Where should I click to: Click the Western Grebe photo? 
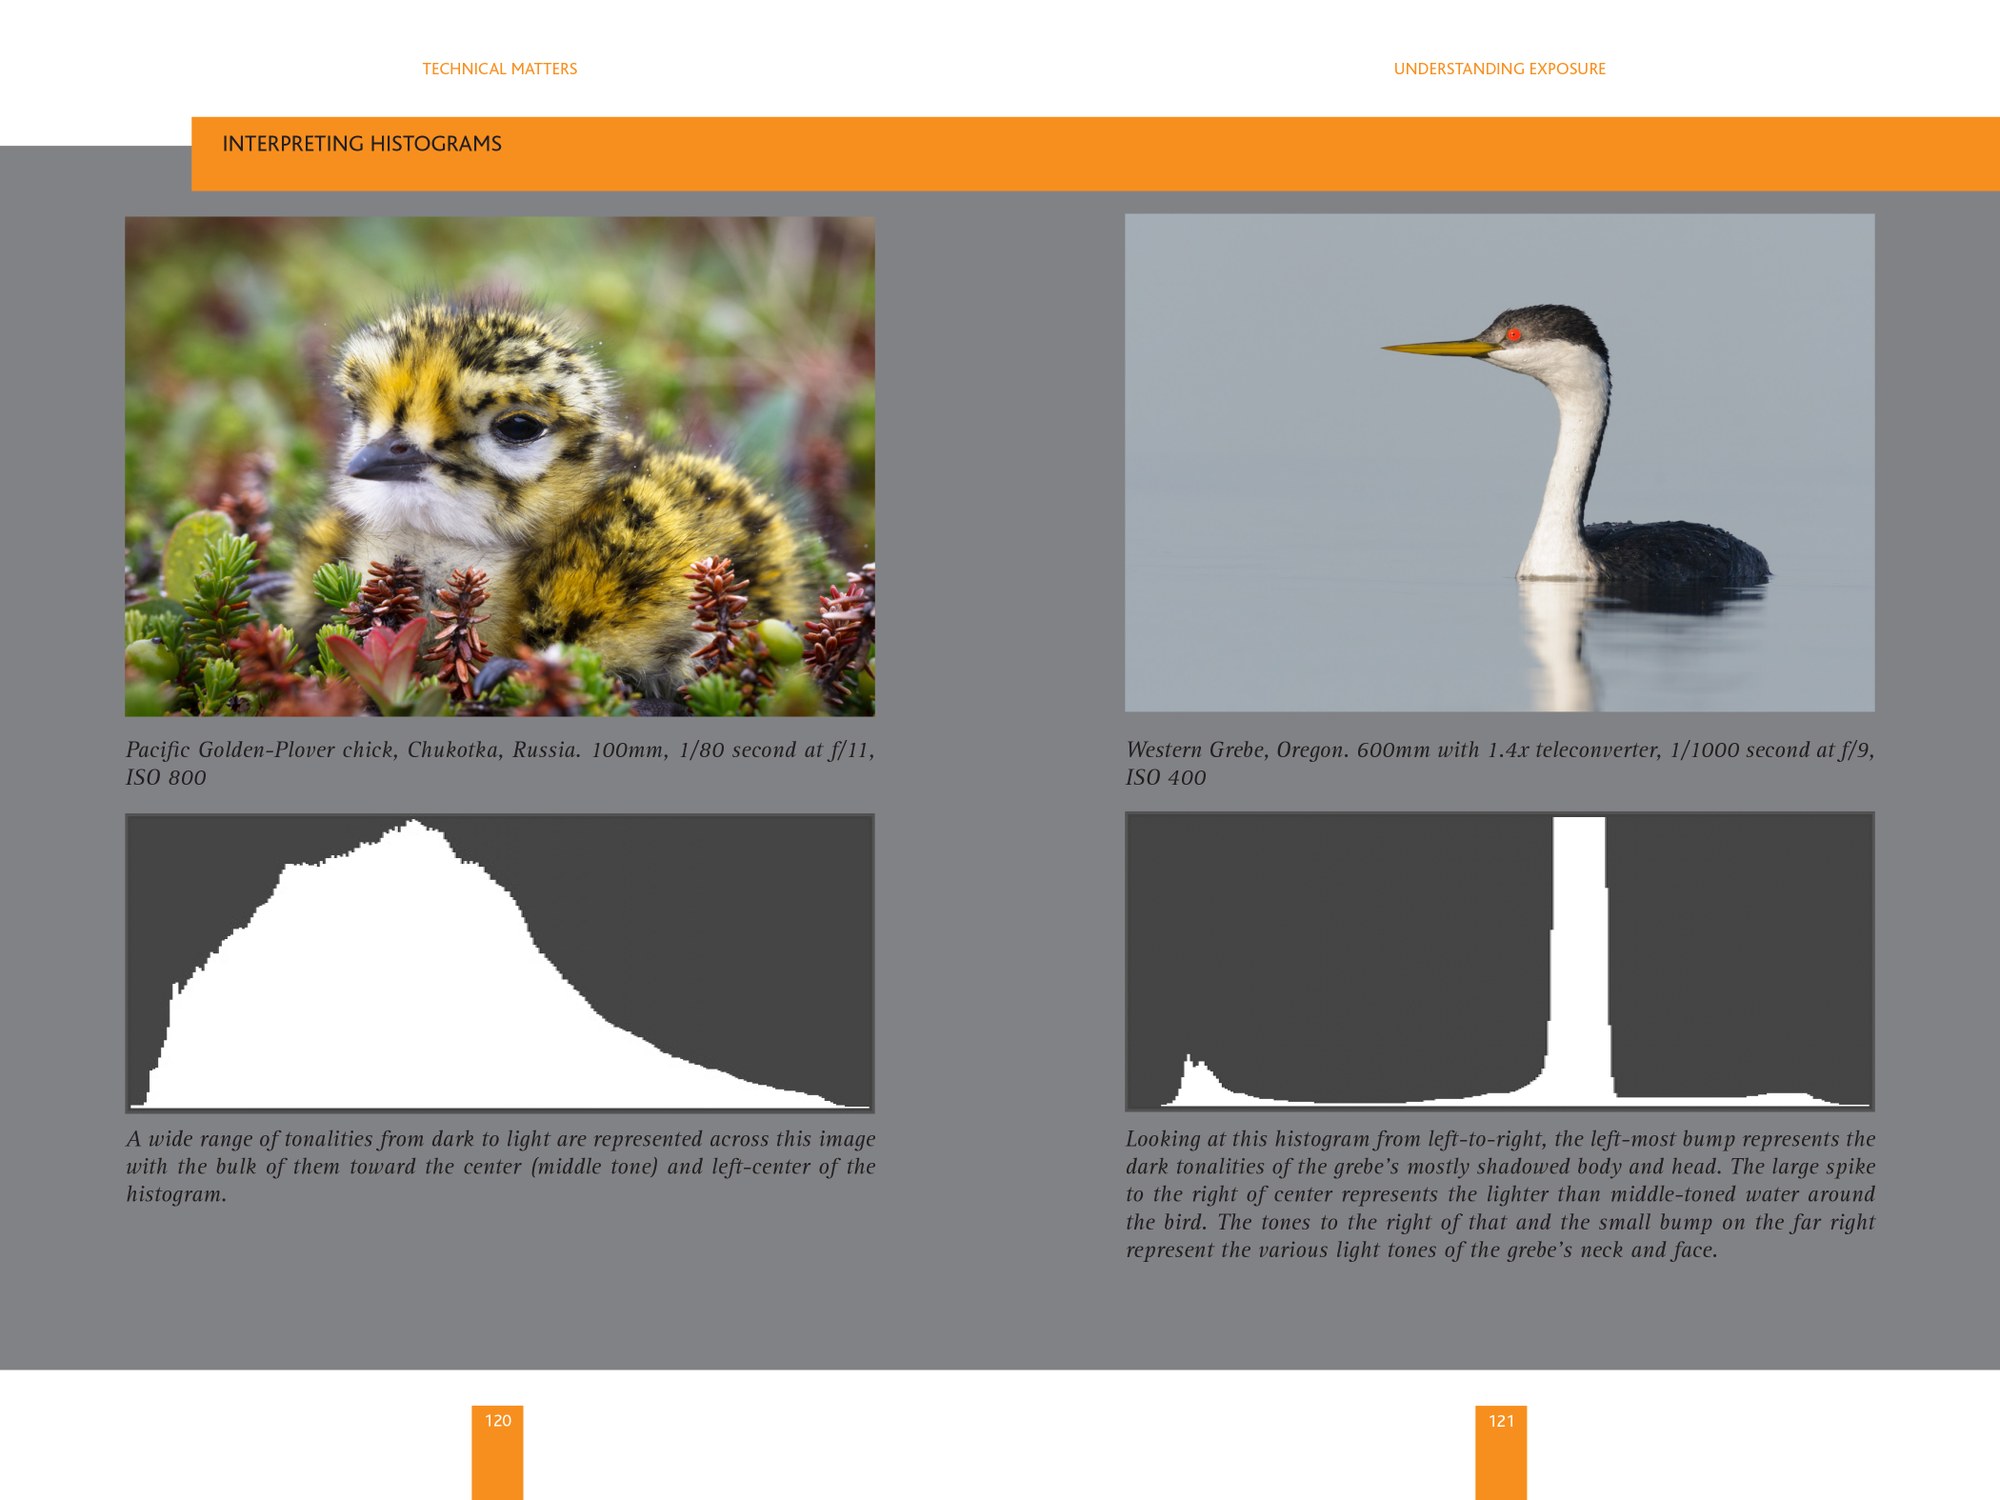click(x=1499, y=462)
